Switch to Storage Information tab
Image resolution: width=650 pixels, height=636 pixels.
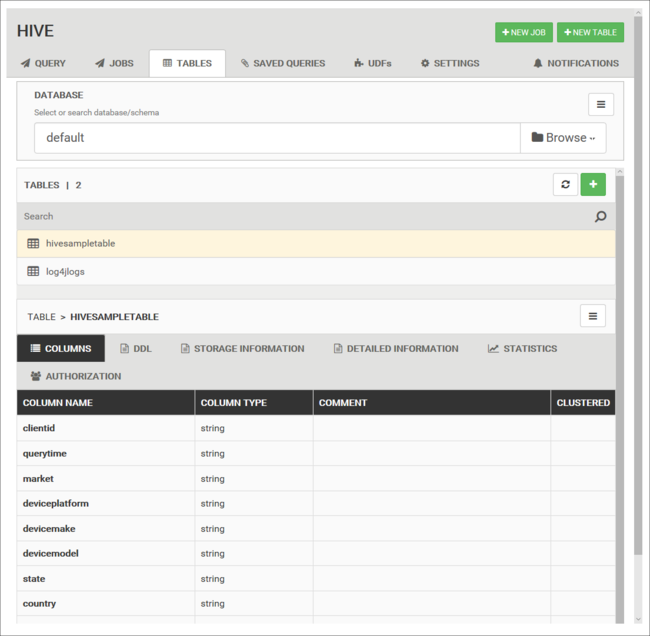[243, 349]
